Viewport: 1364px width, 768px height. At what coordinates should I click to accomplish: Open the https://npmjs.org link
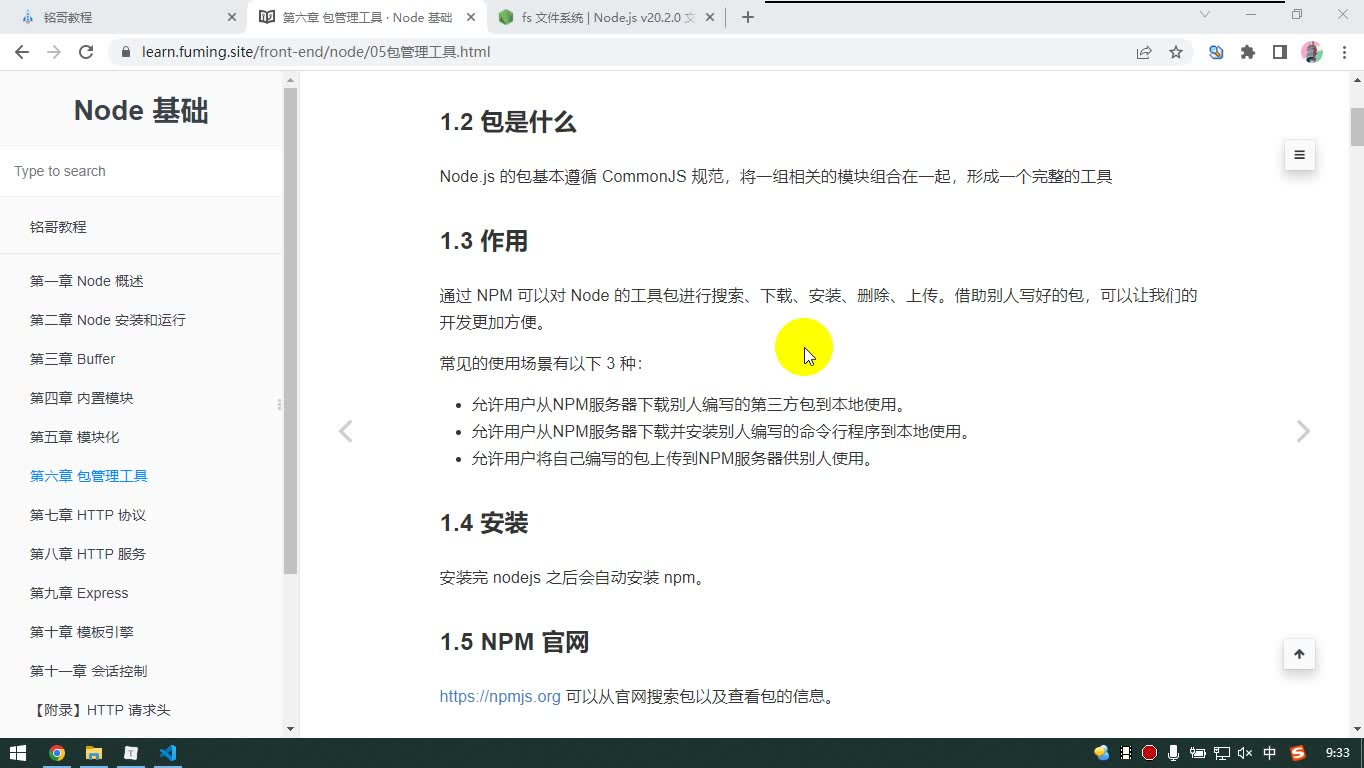(x=500, y=697)
